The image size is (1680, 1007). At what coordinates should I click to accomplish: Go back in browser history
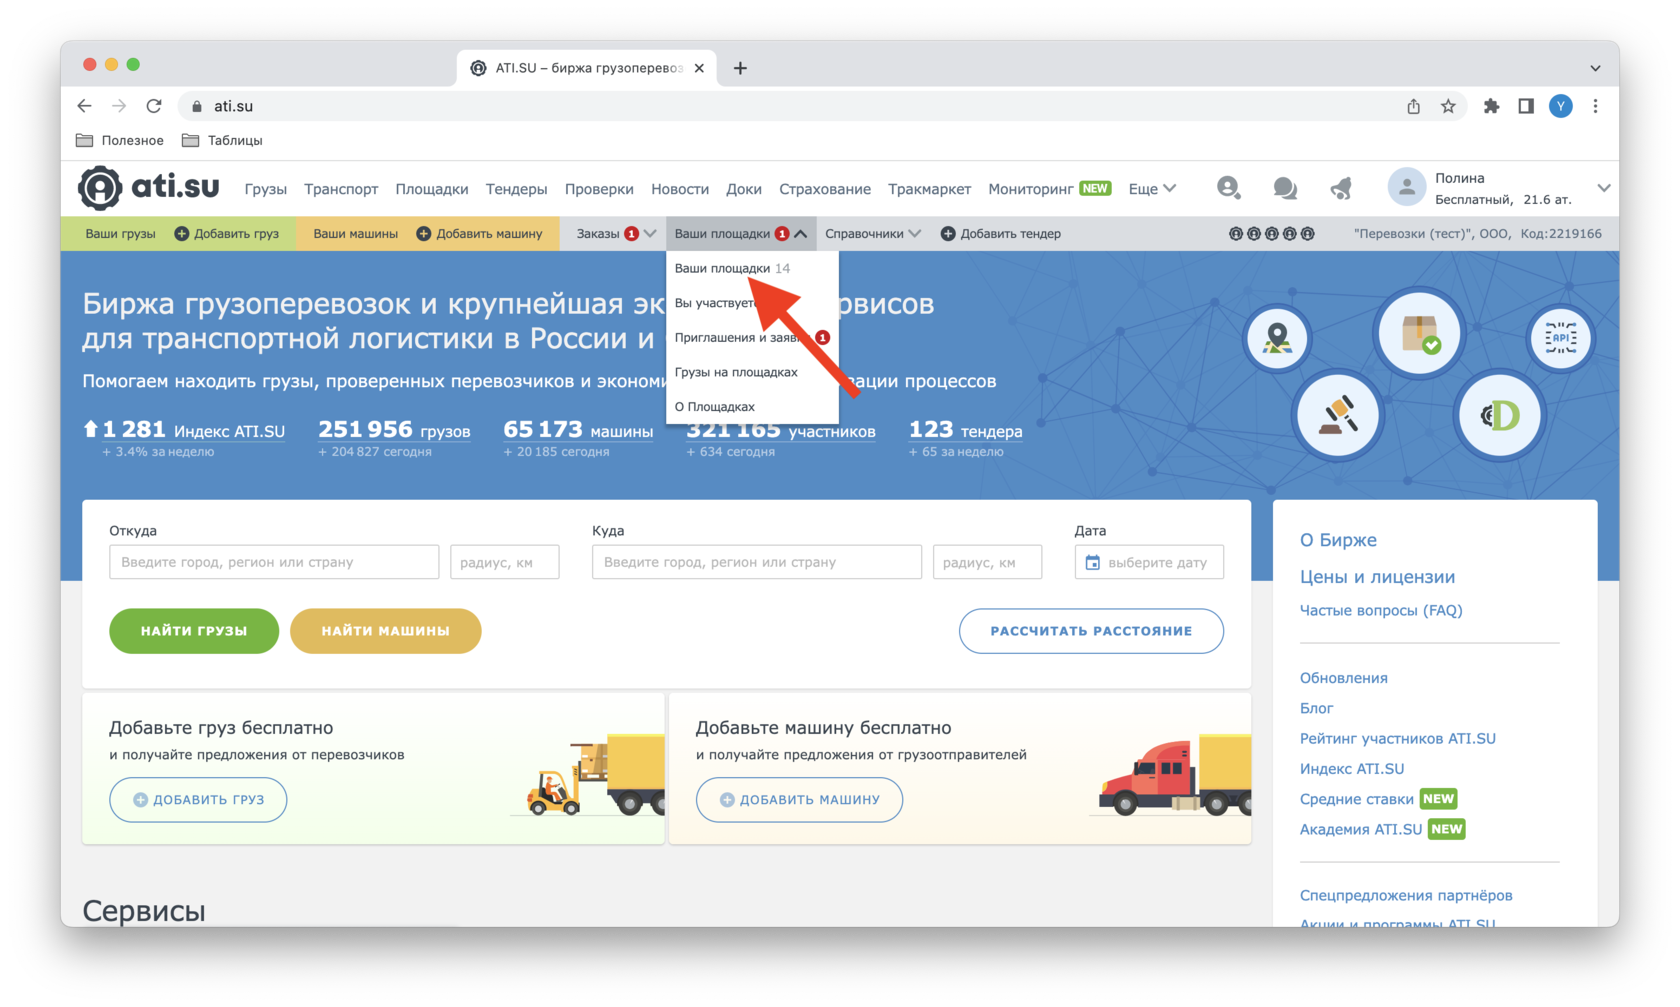pos(85,106)
